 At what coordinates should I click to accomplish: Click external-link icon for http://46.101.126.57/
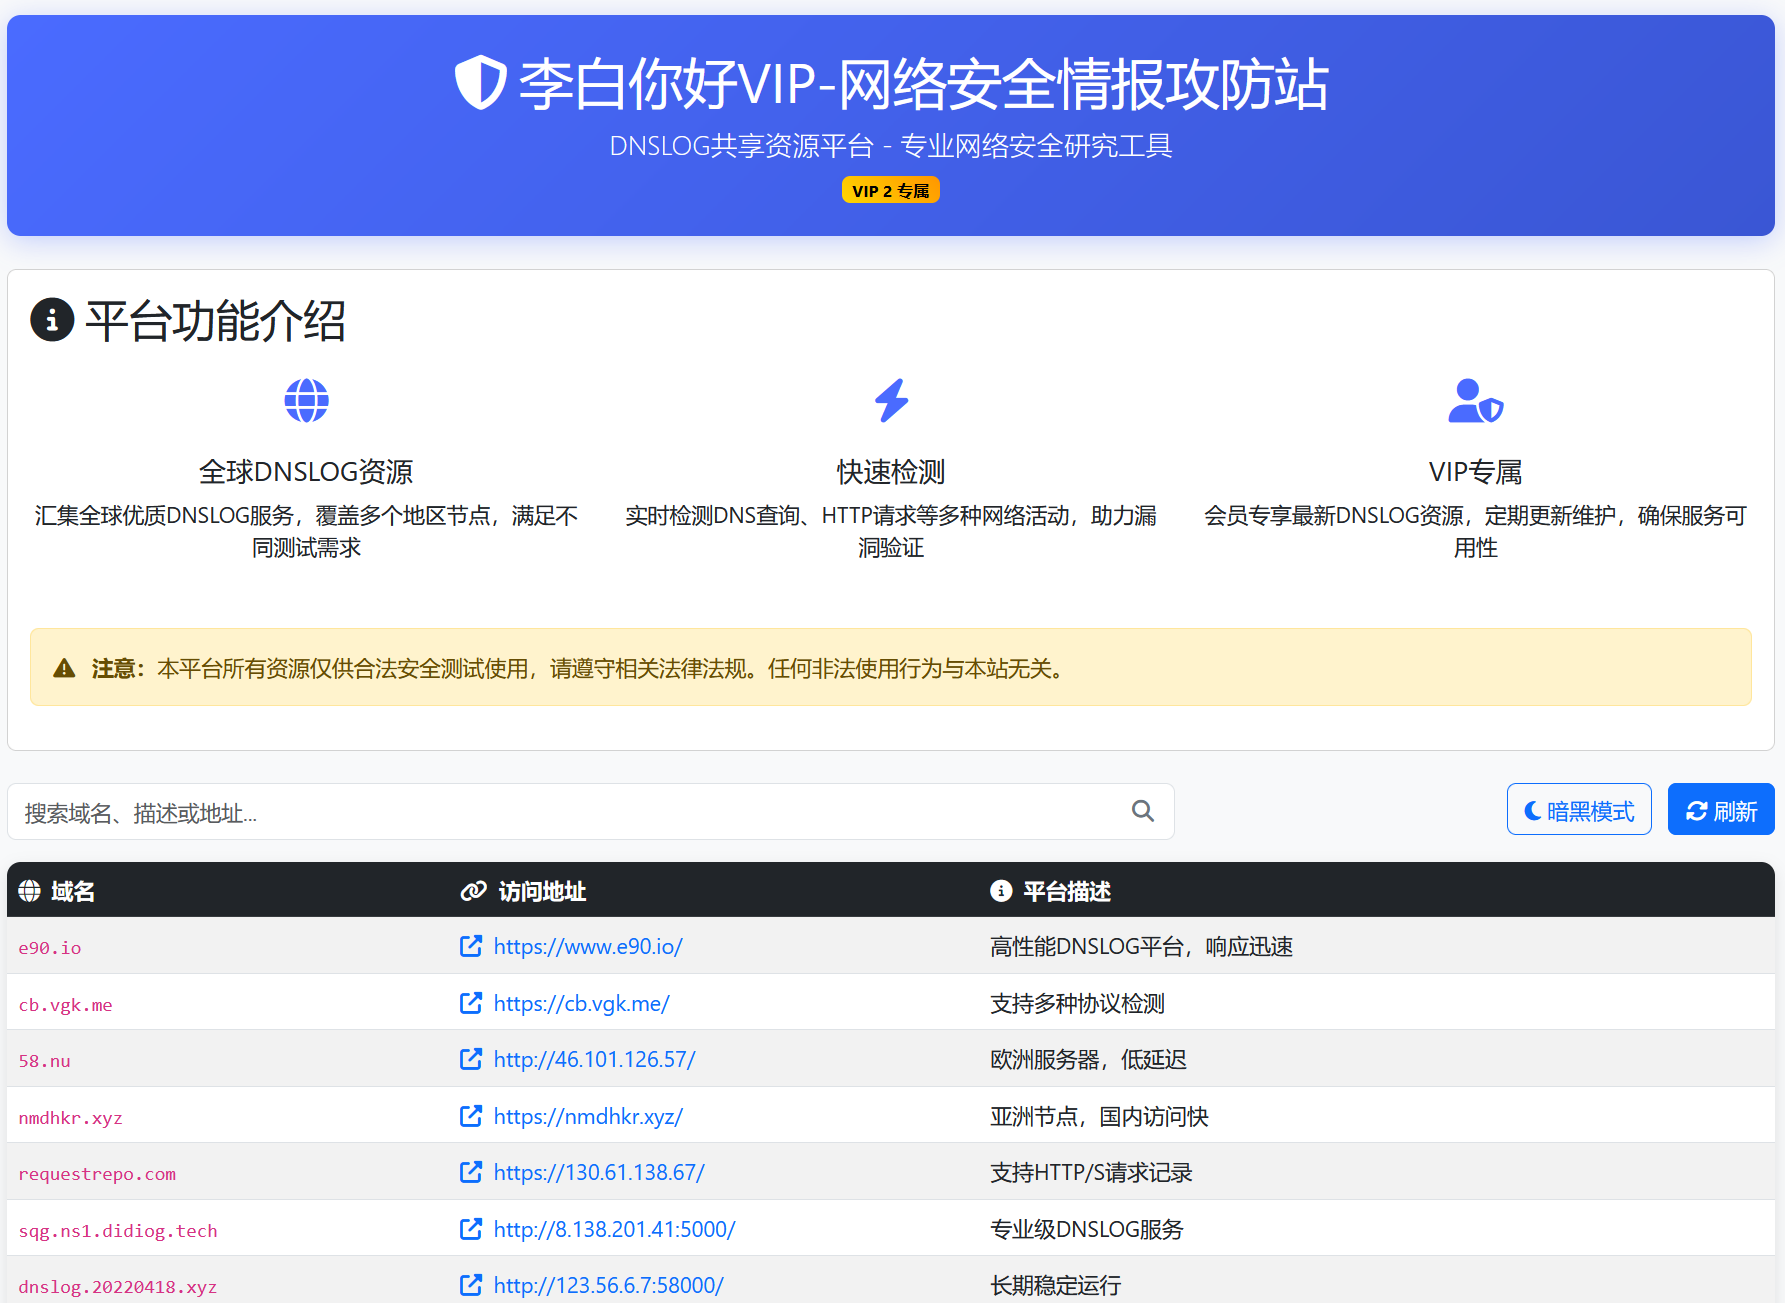point(471,1059)
